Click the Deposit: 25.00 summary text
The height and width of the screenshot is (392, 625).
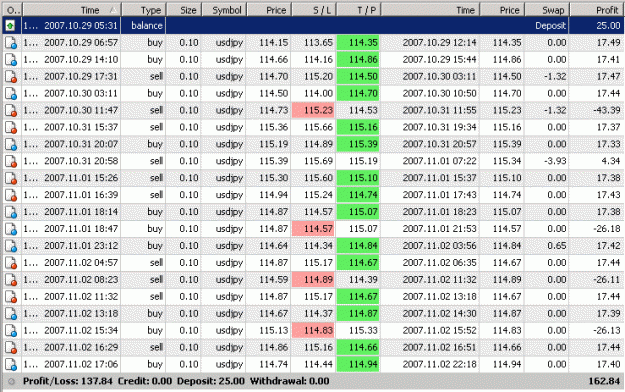[x=210, y=382]
